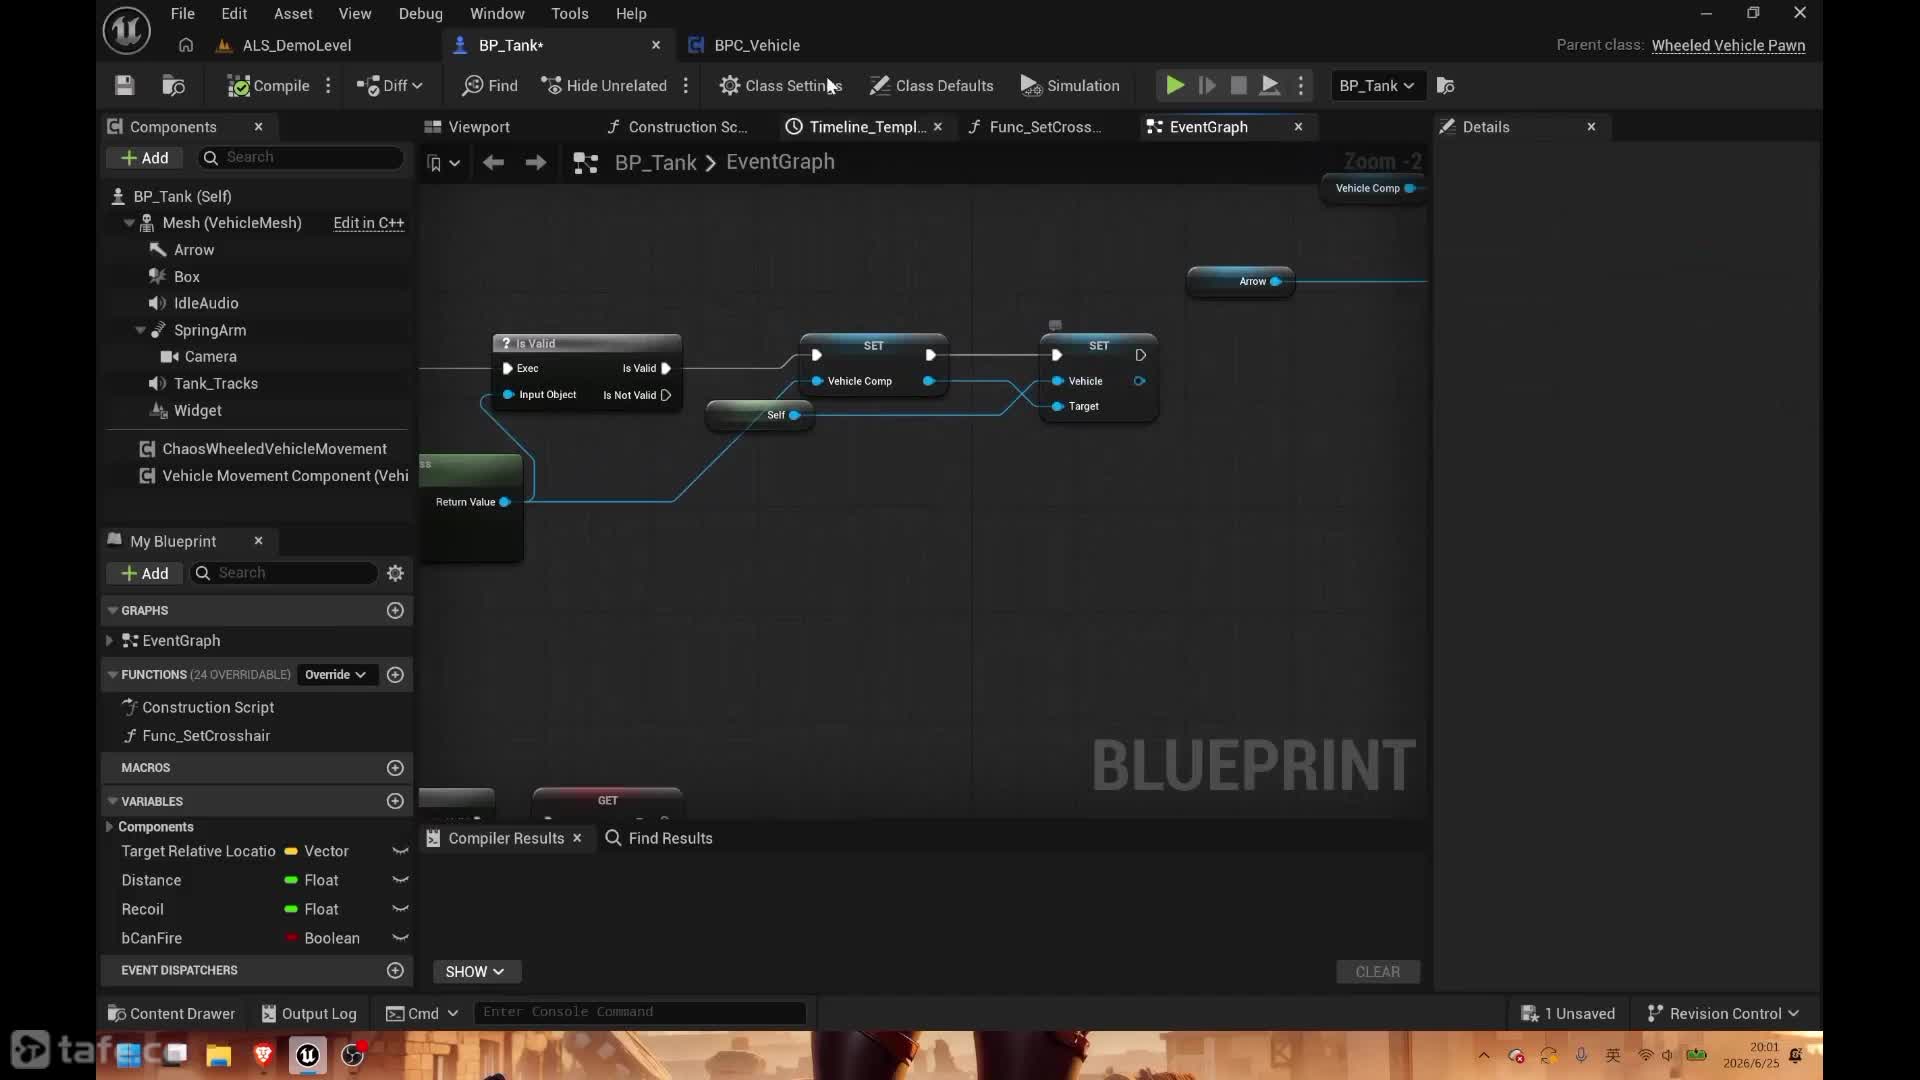Open the Asset menu
Image resolution: width=1920 pixels, height=1080 pixels.
[293, 14]
